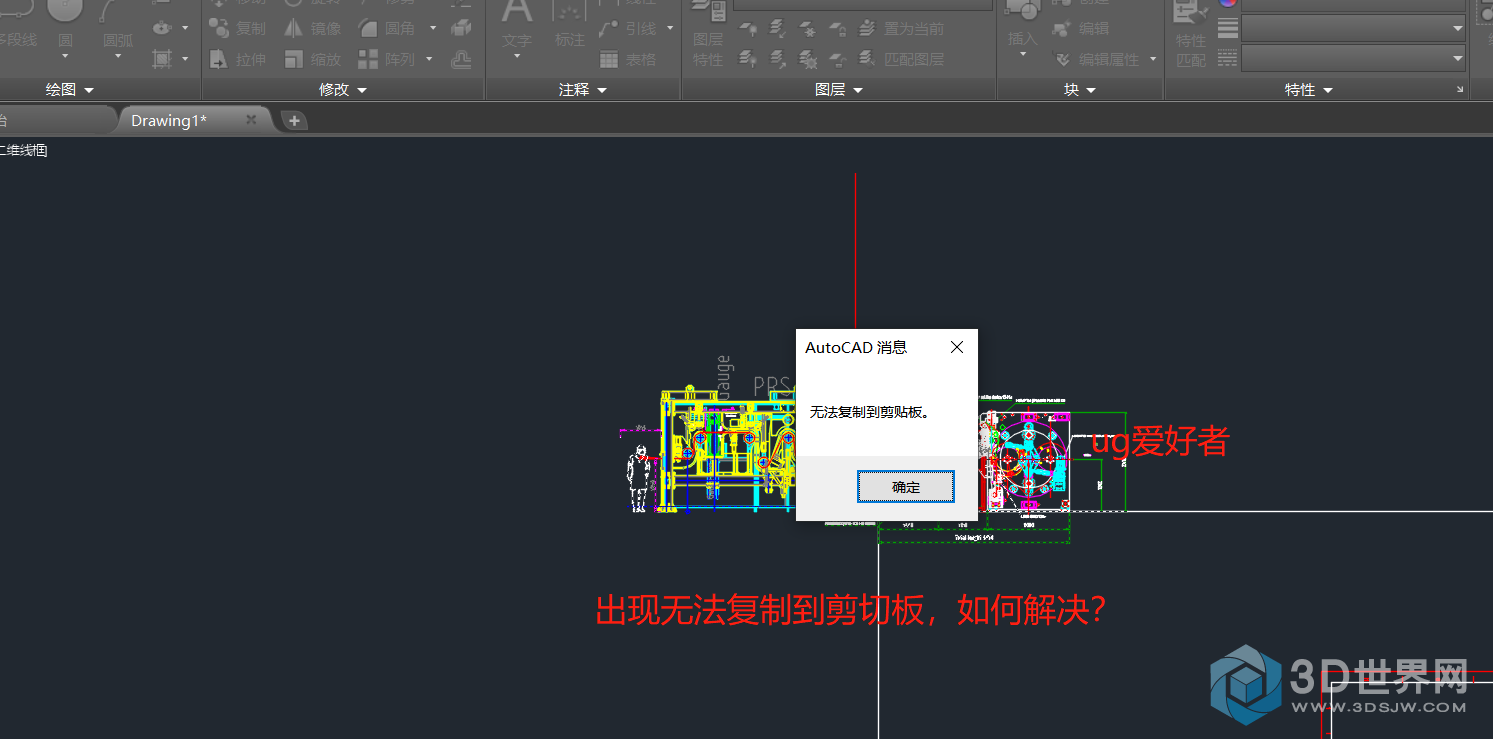Insert a 表格 (Table)
The width and height of the screenshot is (1493, 739).
pos(628,60)
